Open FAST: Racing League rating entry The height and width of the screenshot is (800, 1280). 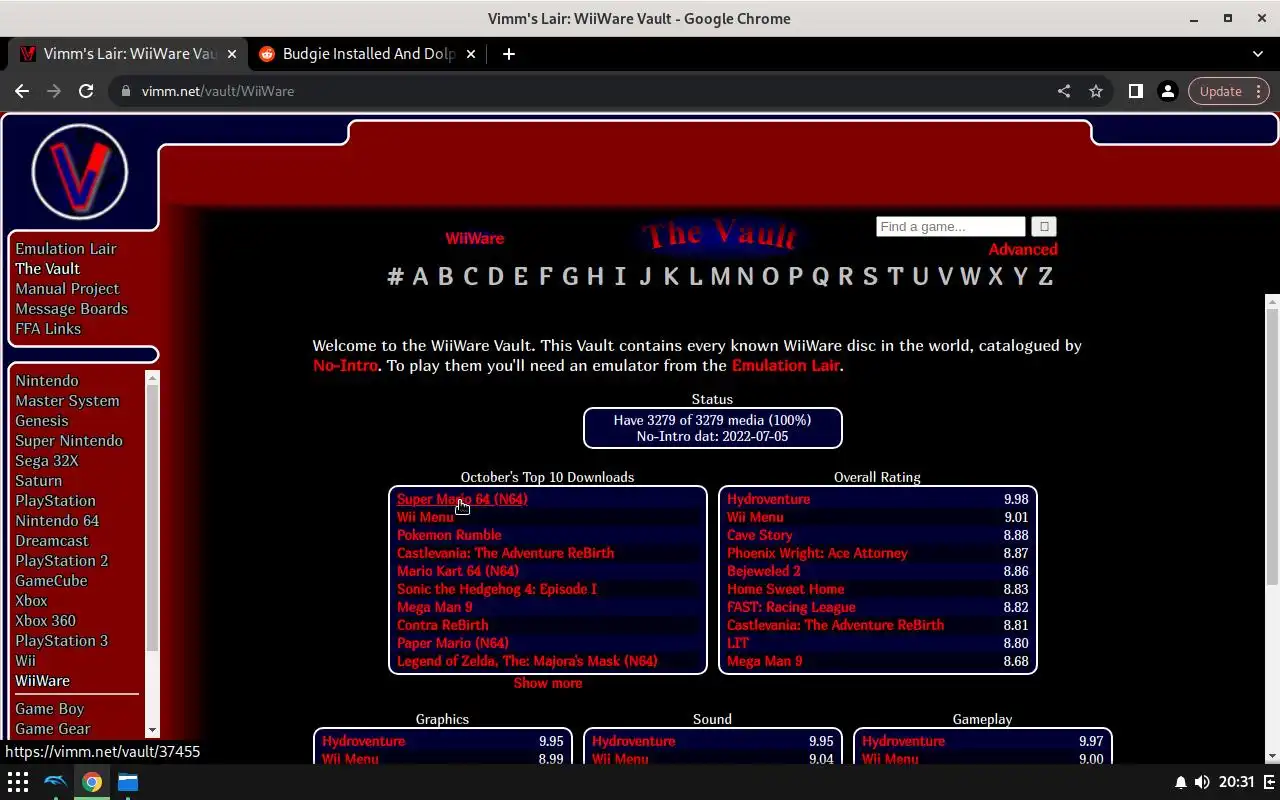pos(791,607)
